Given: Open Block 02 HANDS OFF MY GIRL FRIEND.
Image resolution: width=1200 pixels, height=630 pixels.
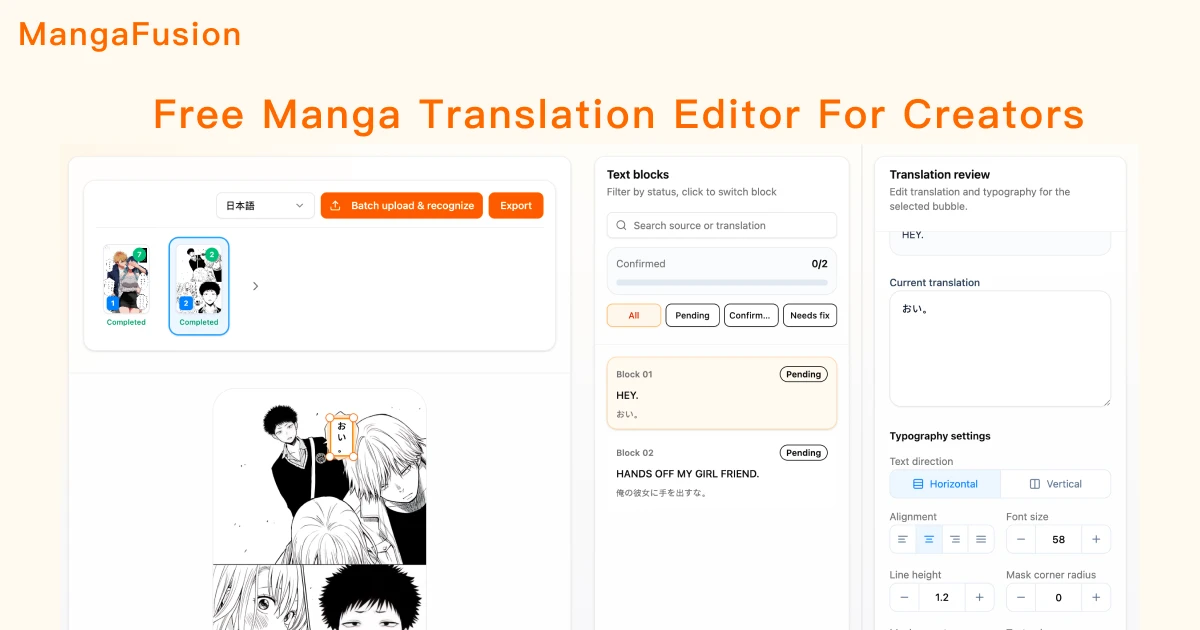Looking at the screenshot, I should pyautogui.click(x=722, y=472).
